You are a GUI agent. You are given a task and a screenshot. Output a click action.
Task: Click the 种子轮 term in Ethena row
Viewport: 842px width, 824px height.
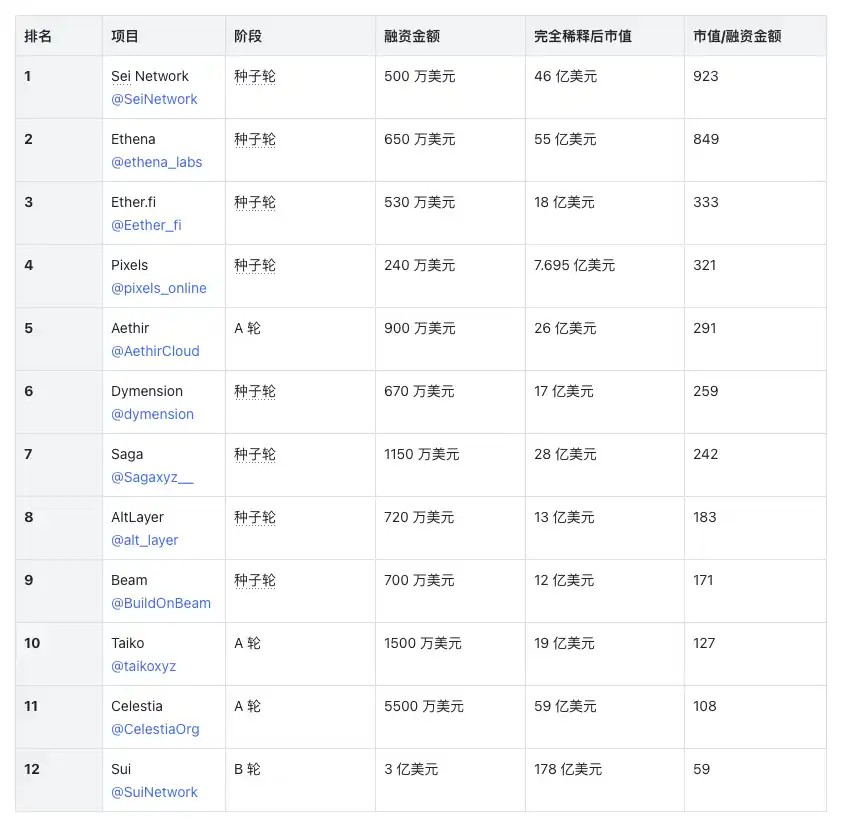tap(254, 139)
